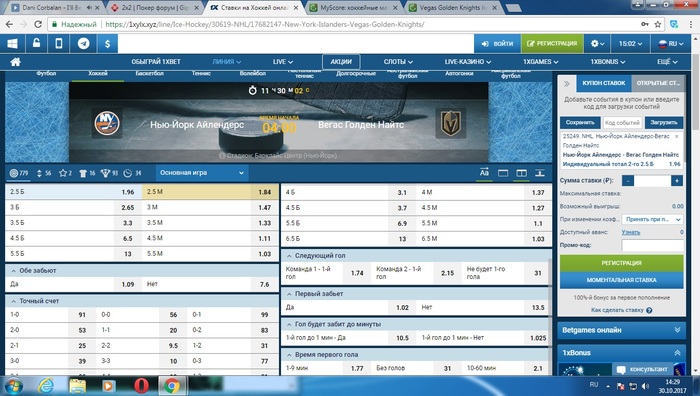Remove the Islanders-Vegas event from the coupon
The width and height of the screenshot is (700, 396).
(x=676, y=136)
